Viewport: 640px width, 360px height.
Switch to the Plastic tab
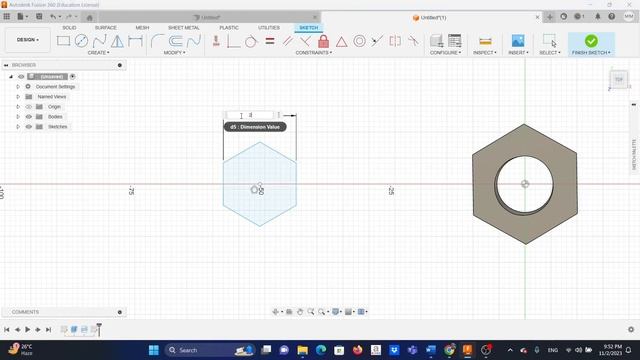coord(229,28)
